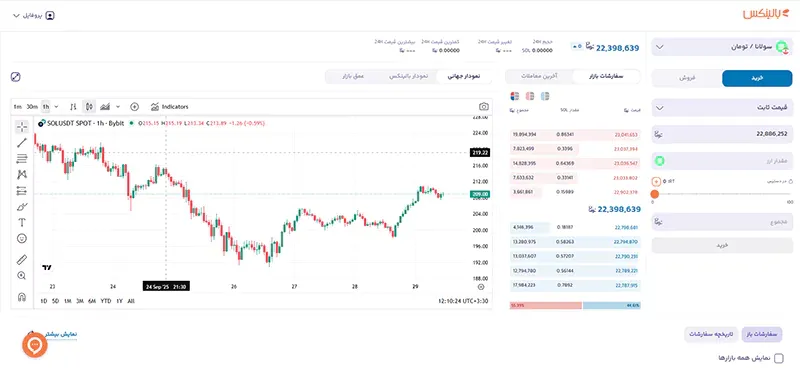Show both buy and sell order book view
Viewport: 800px width, 379px height.
515,96
